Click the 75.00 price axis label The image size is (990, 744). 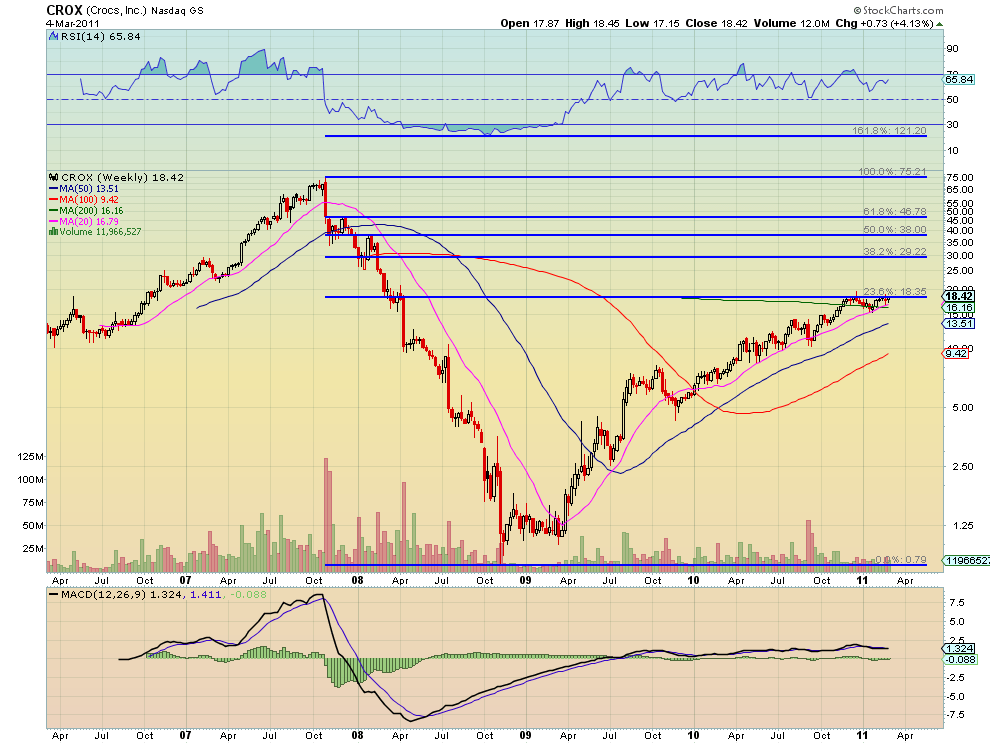pyautogui.click(x=960, y=178)
